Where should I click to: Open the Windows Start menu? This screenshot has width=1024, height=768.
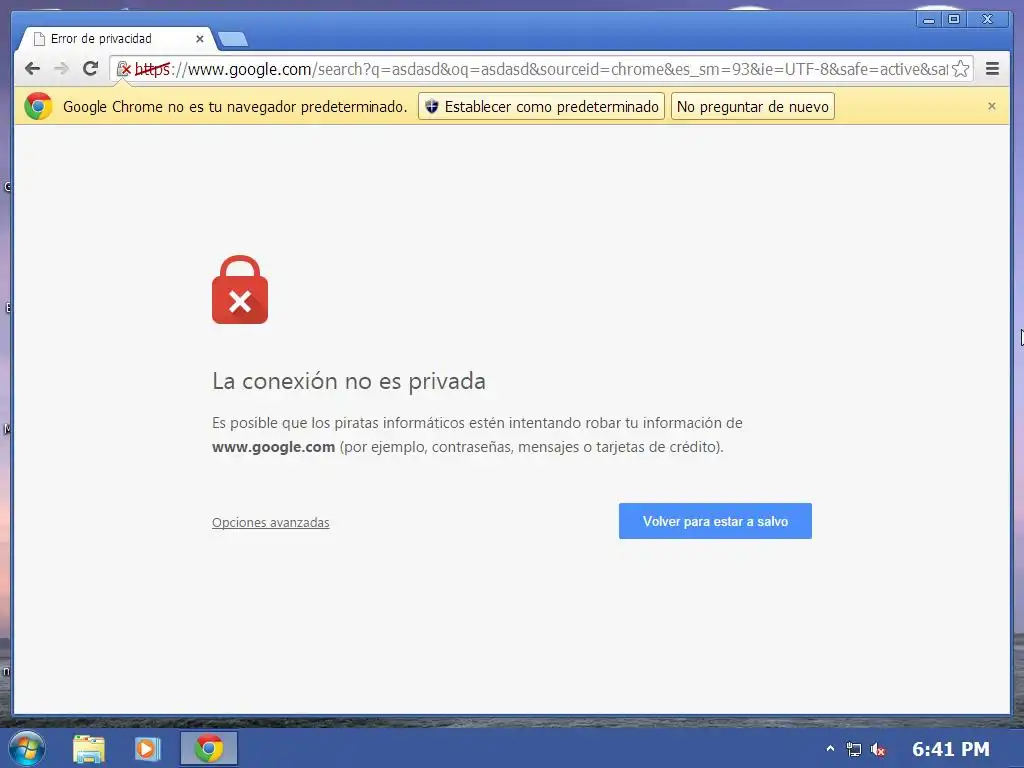click(27, 748)
